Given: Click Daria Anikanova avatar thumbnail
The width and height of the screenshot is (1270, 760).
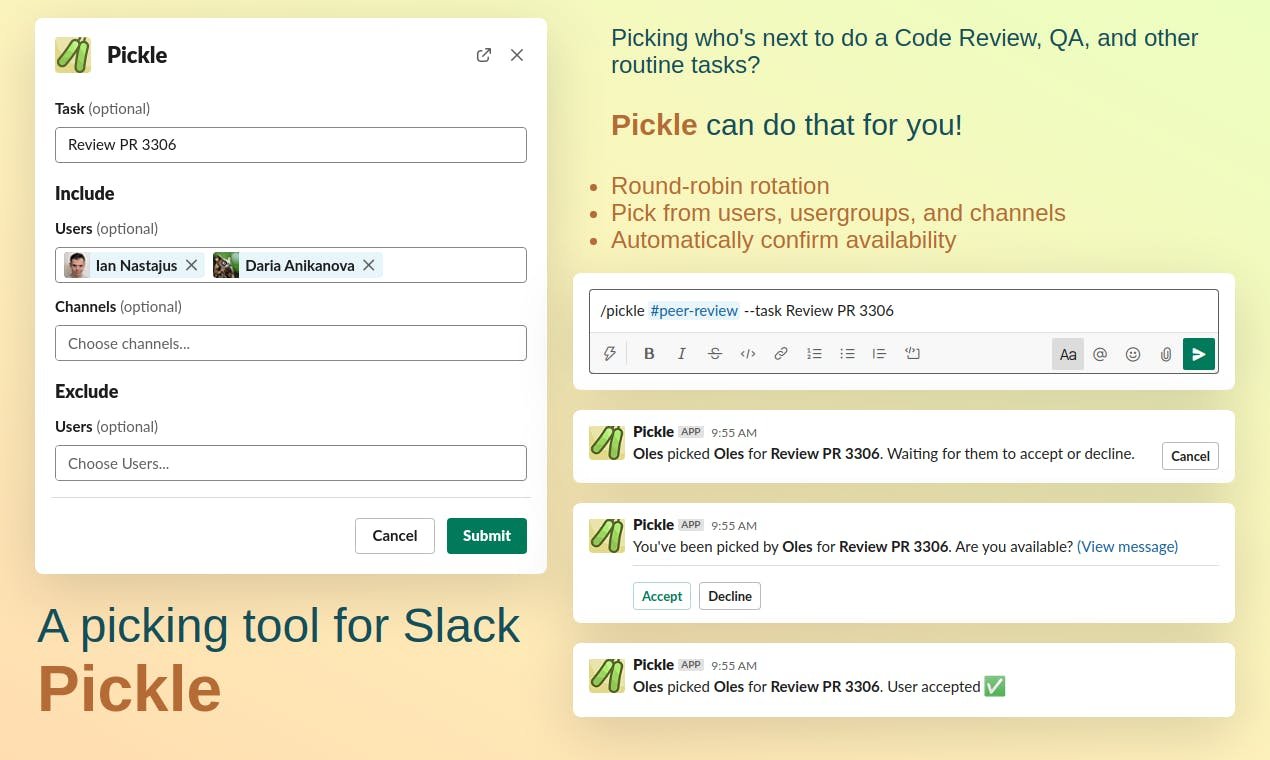Looking at the screenshot, I should click(226, 265).
